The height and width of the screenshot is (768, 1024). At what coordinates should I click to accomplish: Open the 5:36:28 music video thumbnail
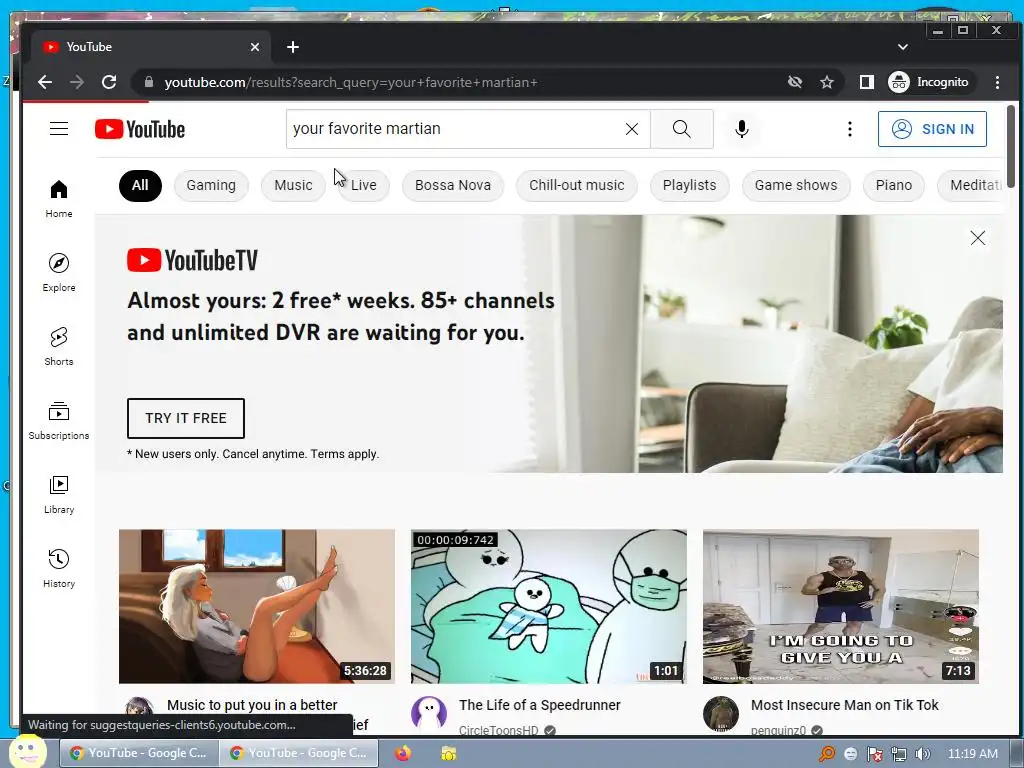pos(257,607)
